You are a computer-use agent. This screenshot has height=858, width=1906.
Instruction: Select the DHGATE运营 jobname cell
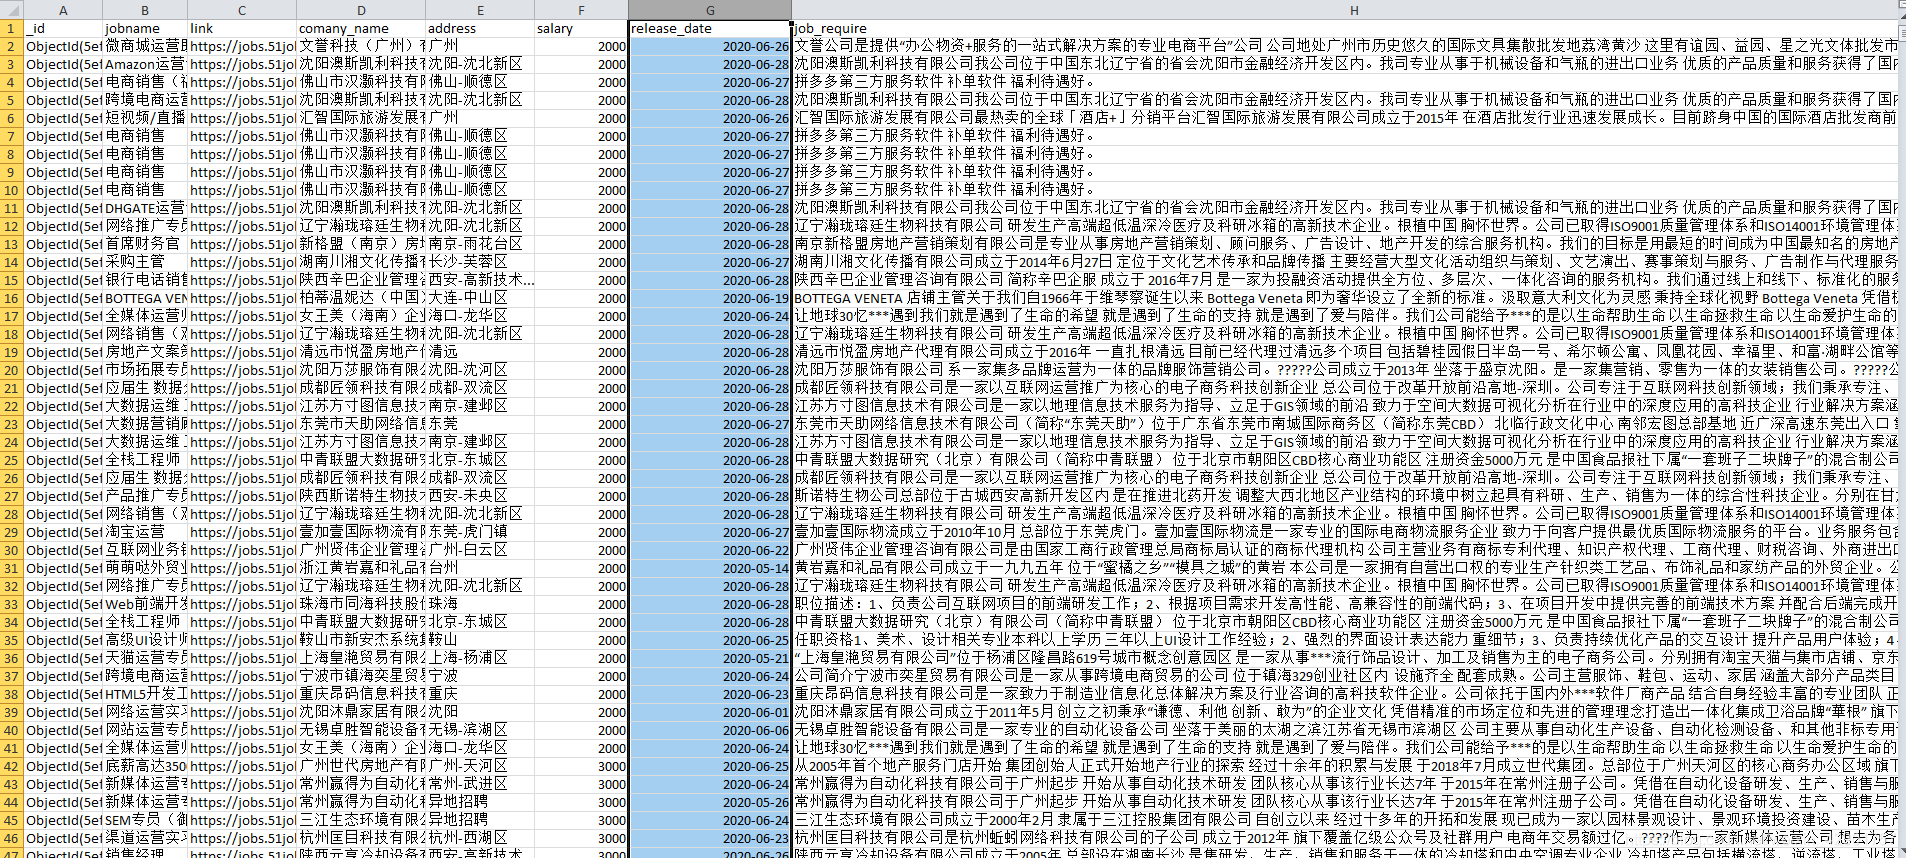click(145, 208)
